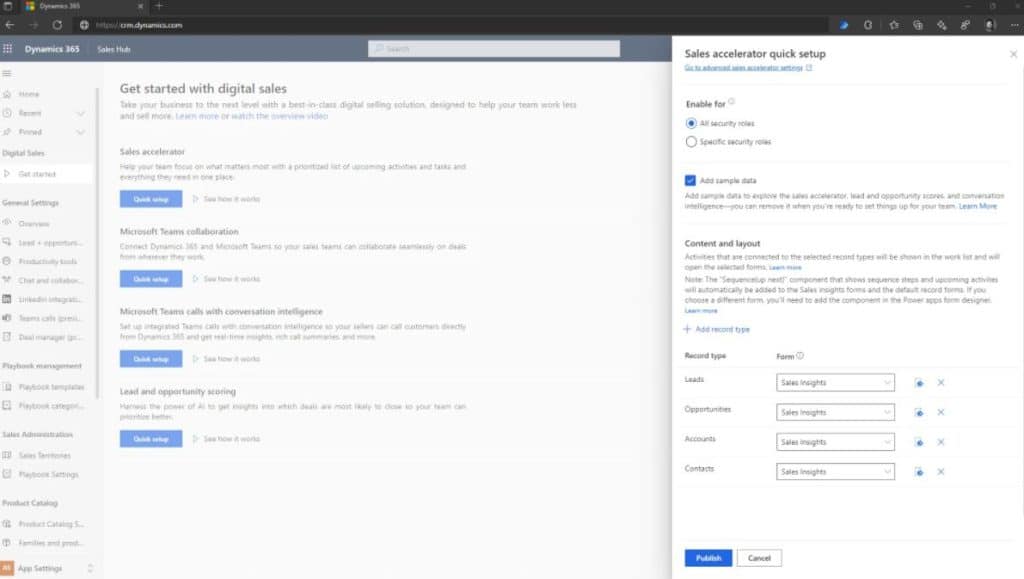The image size is (1024, 579).
Task: Switch to the Dynamics 365 browser tab
Action: (x=84, y=7)
